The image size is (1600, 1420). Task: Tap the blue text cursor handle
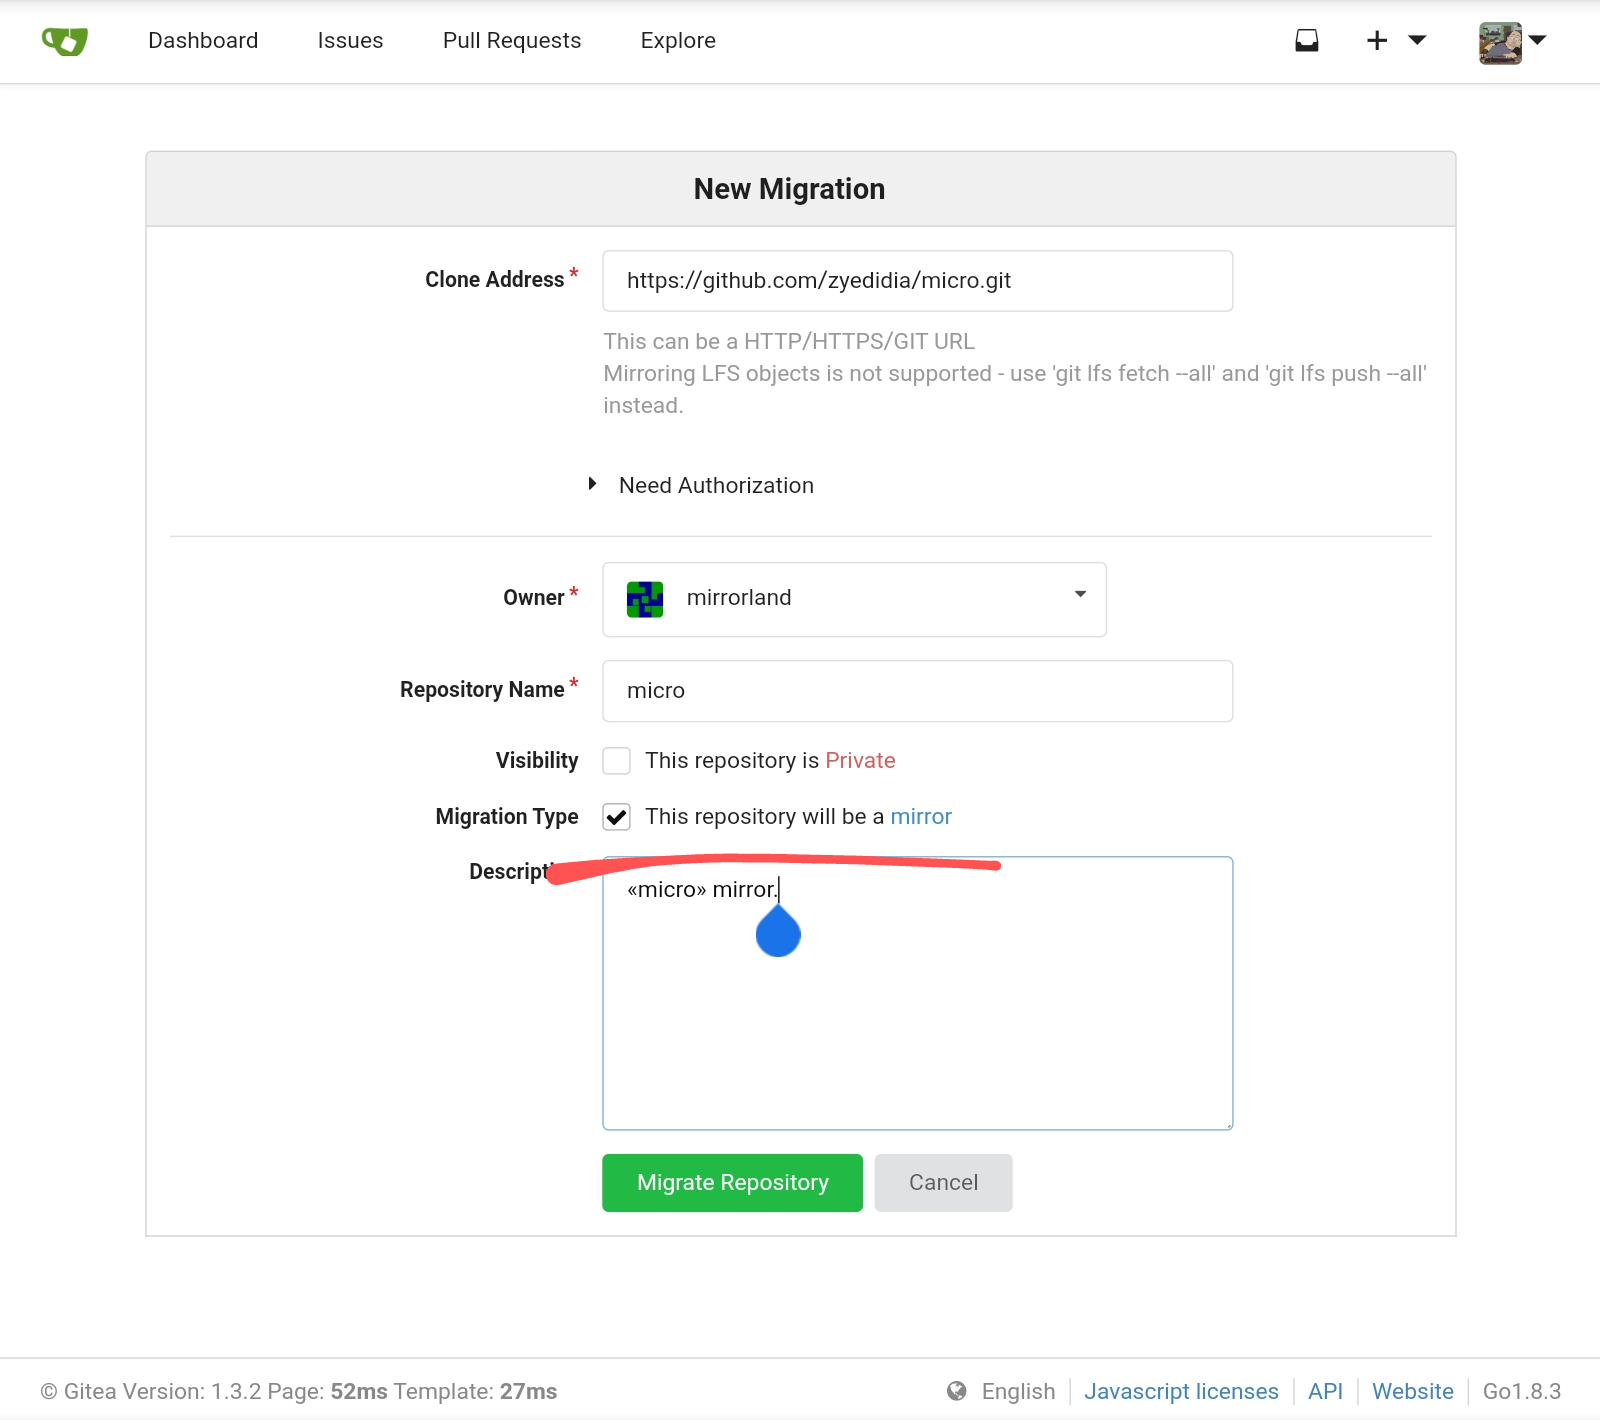click(778, 933)
